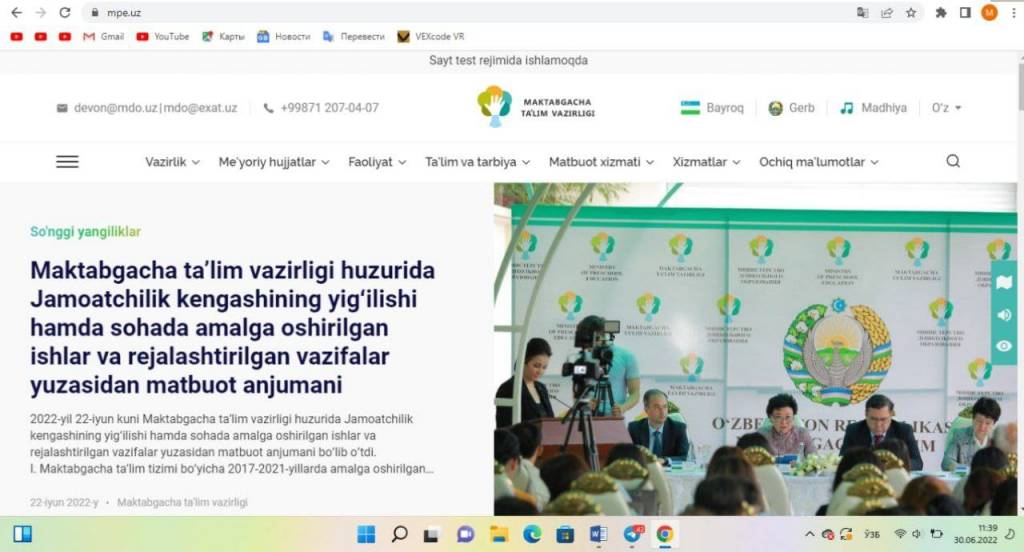Open the Madhiya anthem link
The image size is (1024, 552).
[873, 108]
